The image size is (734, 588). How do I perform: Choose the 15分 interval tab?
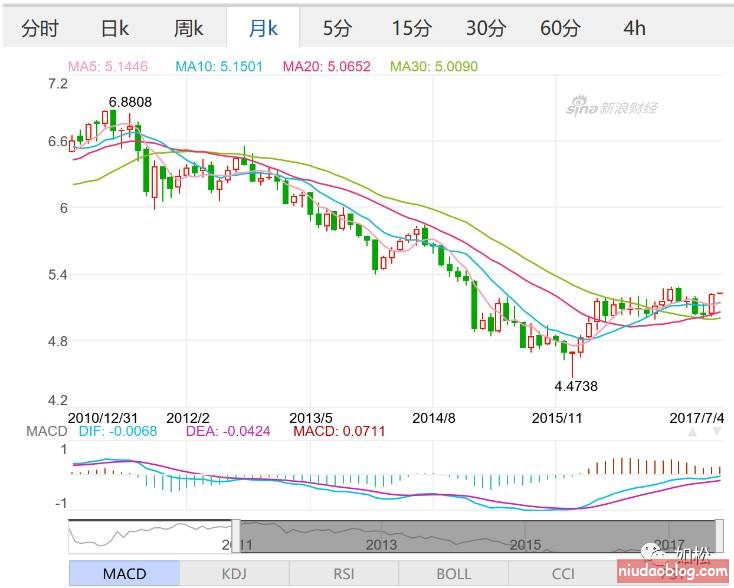pos(411,29)
